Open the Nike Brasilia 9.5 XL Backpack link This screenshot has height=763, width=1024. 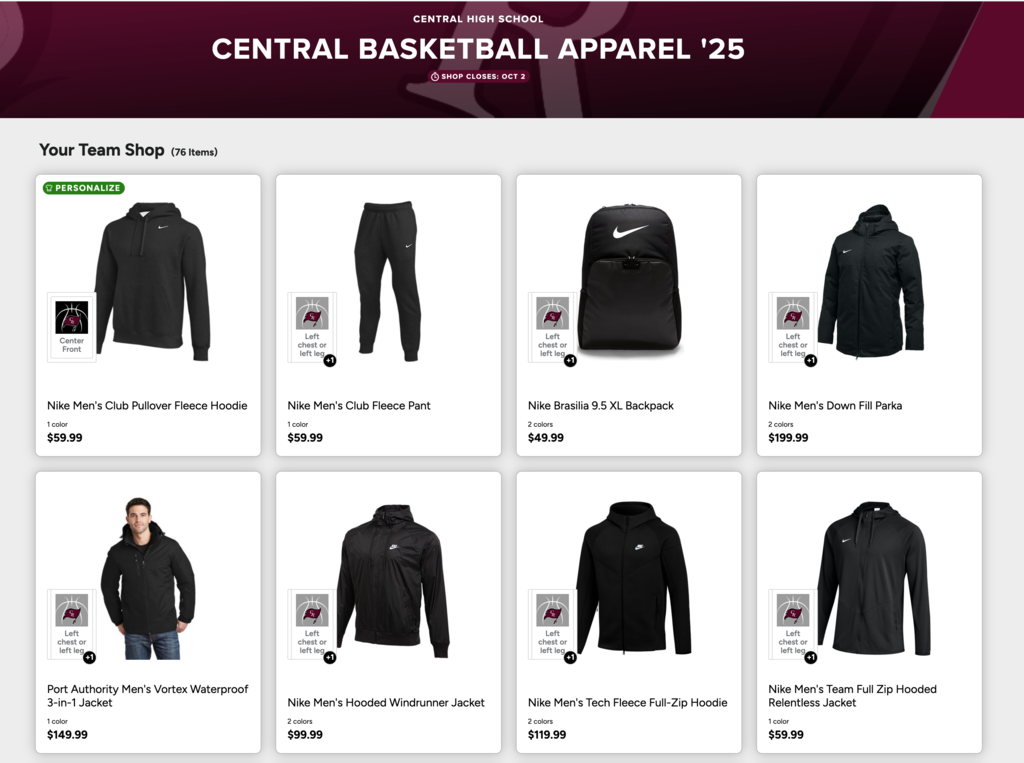(x=601, y=406)
